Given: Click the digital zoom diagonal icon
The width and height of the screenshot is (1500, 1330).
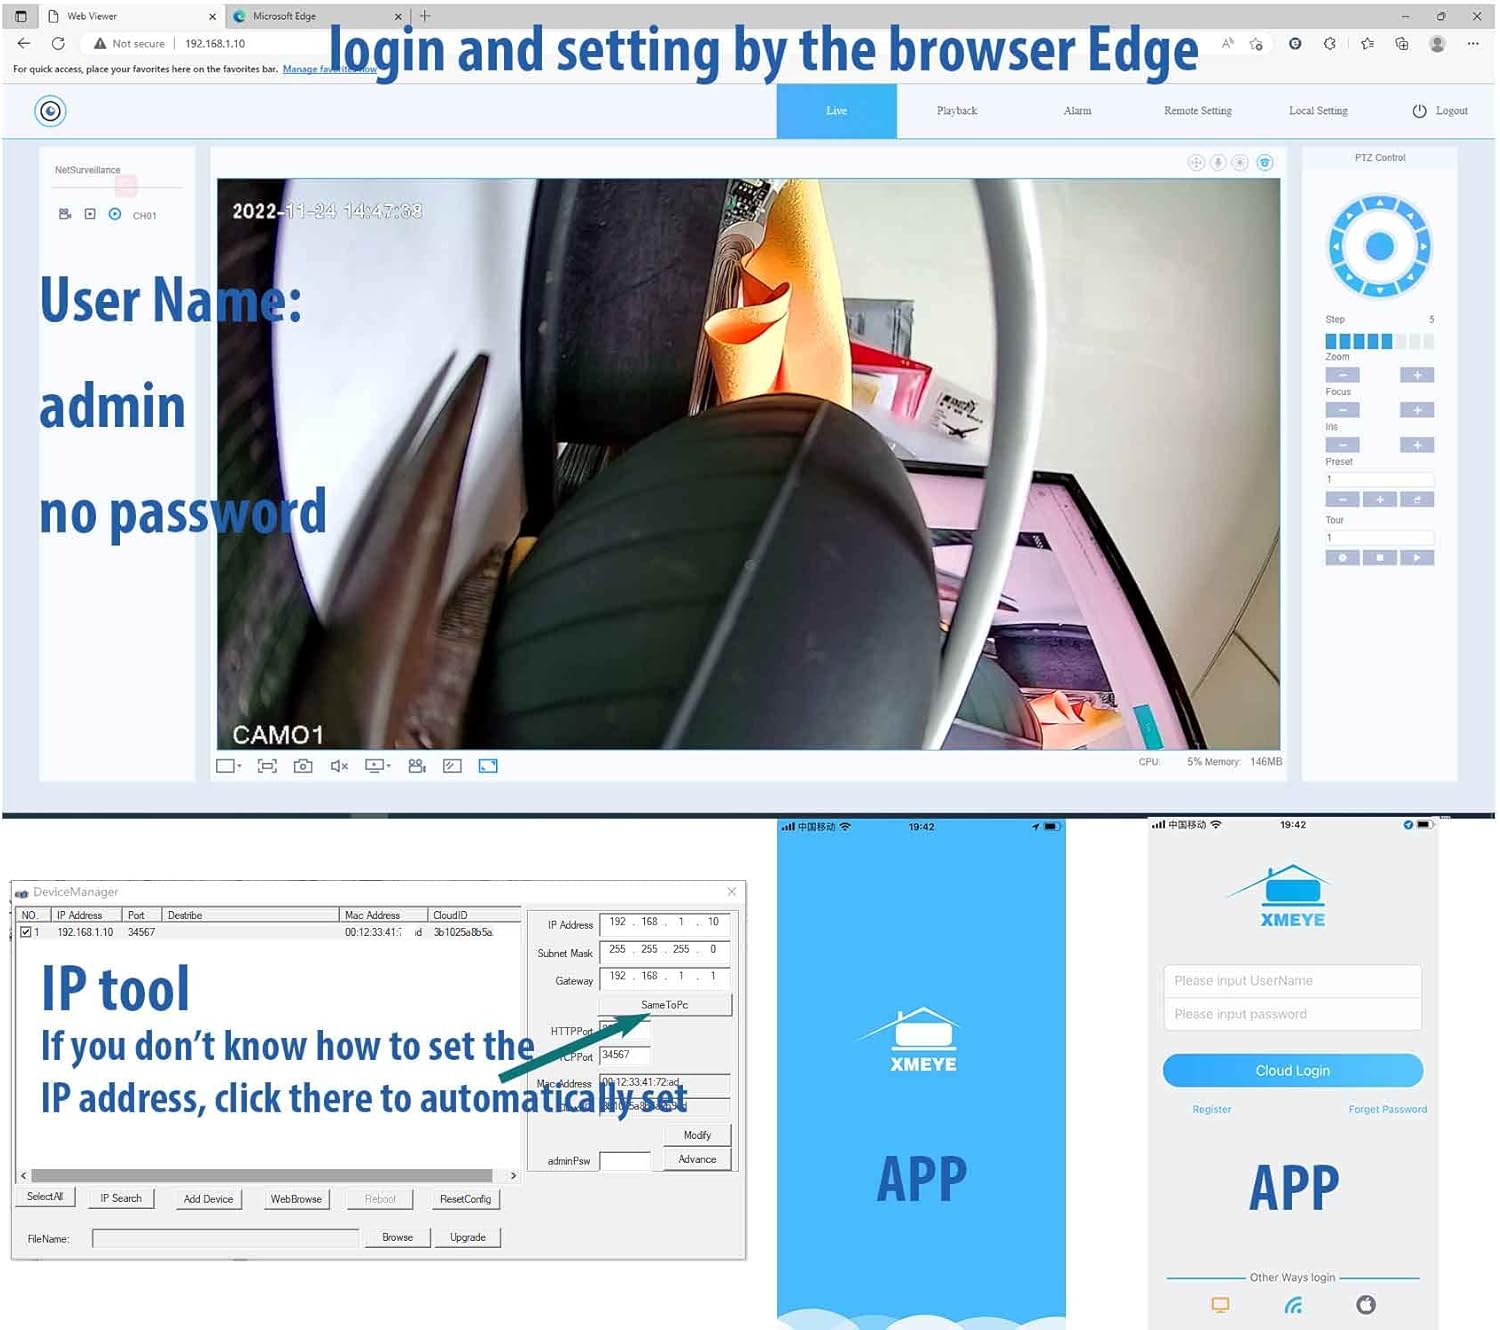Looking at the screenshot, I should 452,766.
